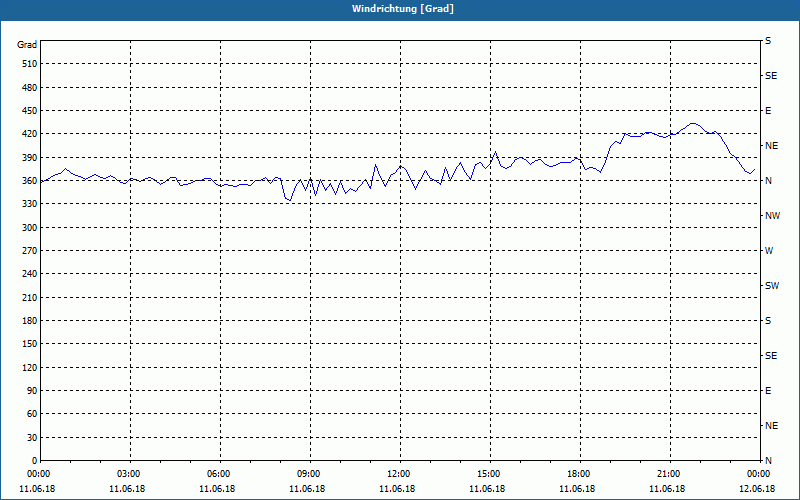Screen dimensions: 800x500
Task: Click the 0 value on the left axis
Action: (x=34, y=461)
